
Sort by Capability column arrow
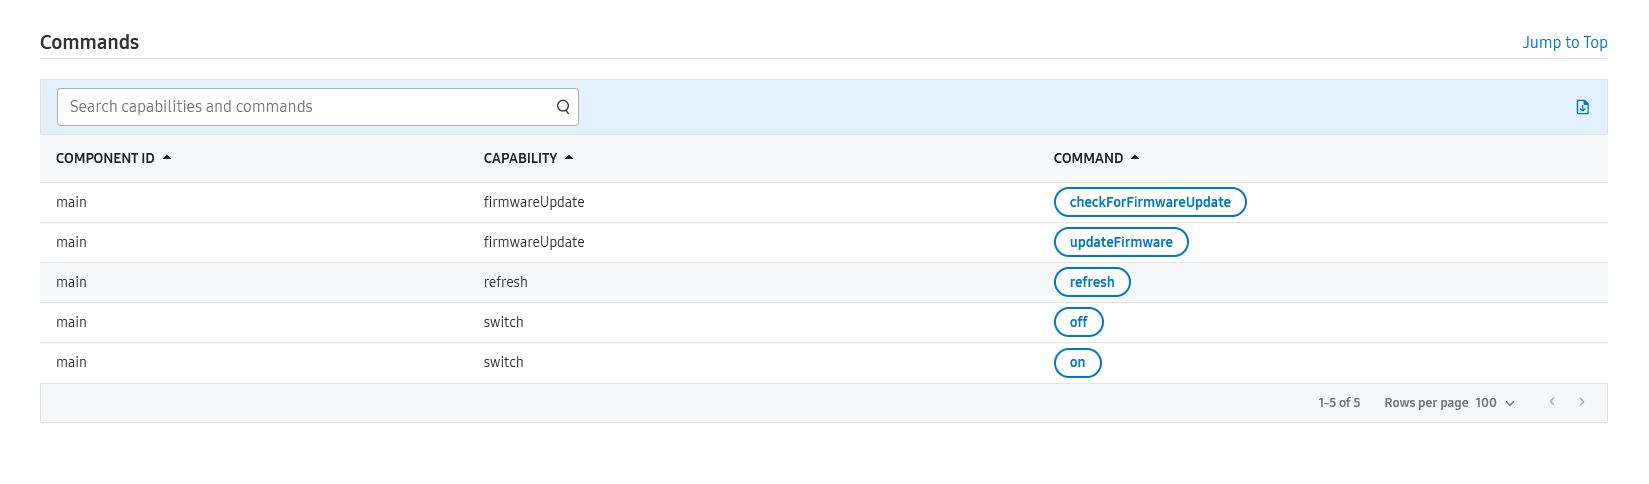coord(569,158)
